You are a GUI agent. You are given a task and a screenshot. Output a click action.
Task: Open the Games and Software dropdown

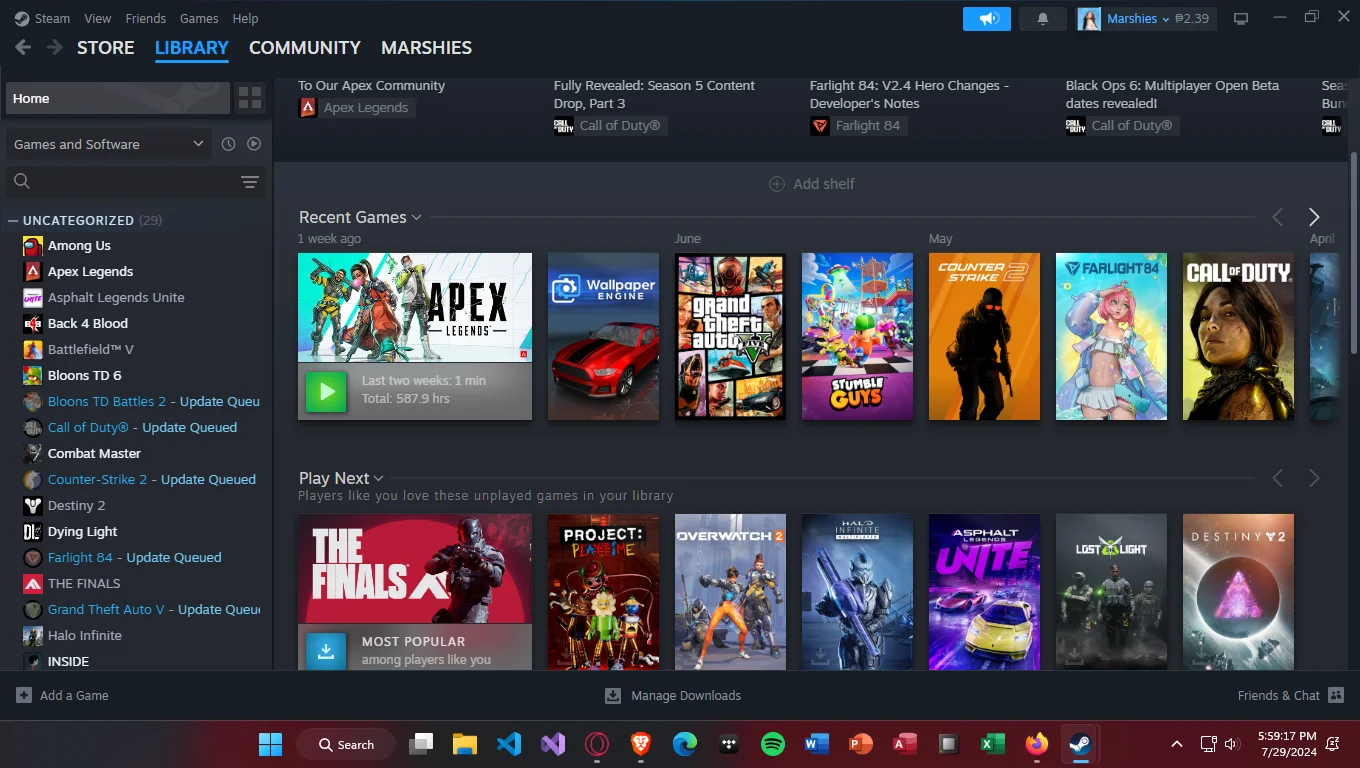tap(109, 144)
